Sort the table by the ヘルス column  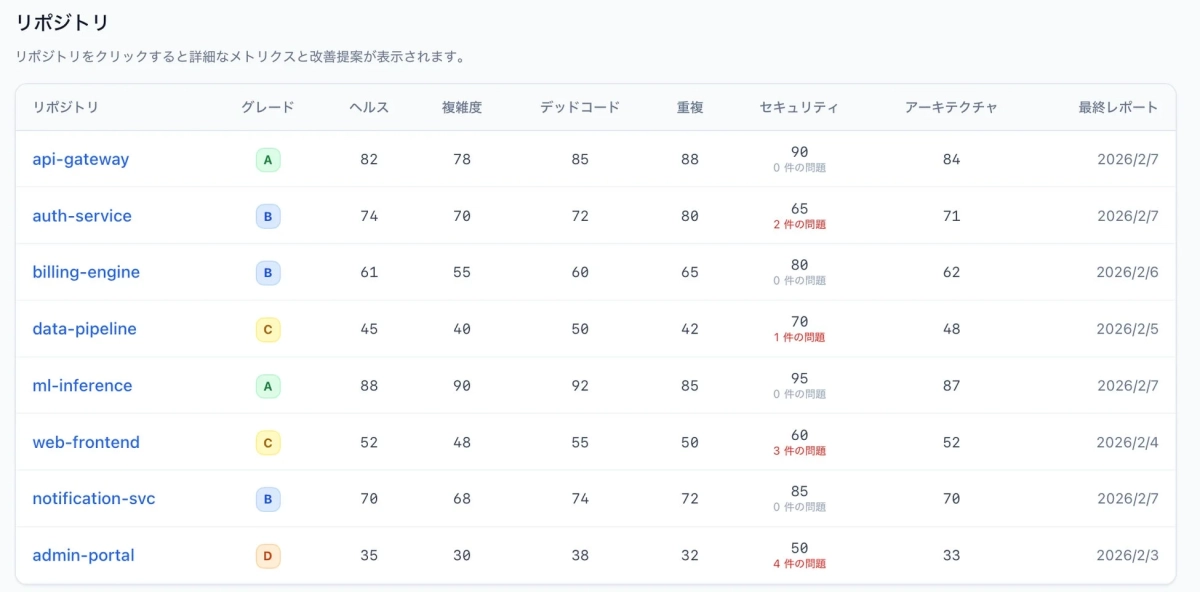(x=368, y=107)
